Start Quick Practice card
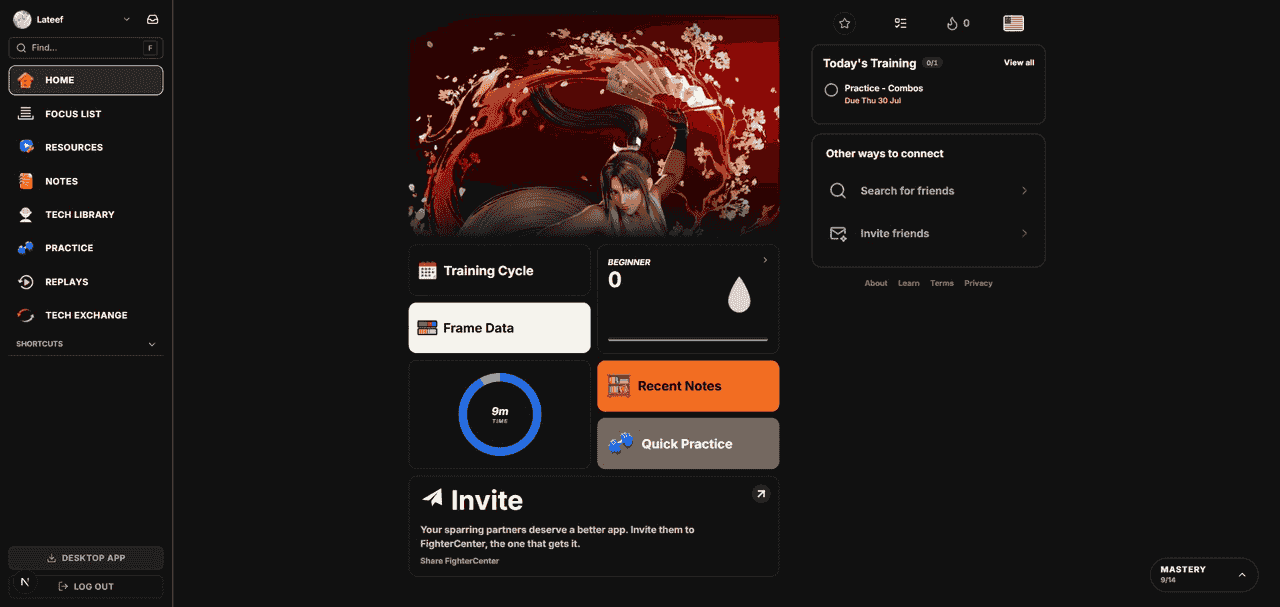The width and height of the screenshot is (1280, 607). (688, 444)
